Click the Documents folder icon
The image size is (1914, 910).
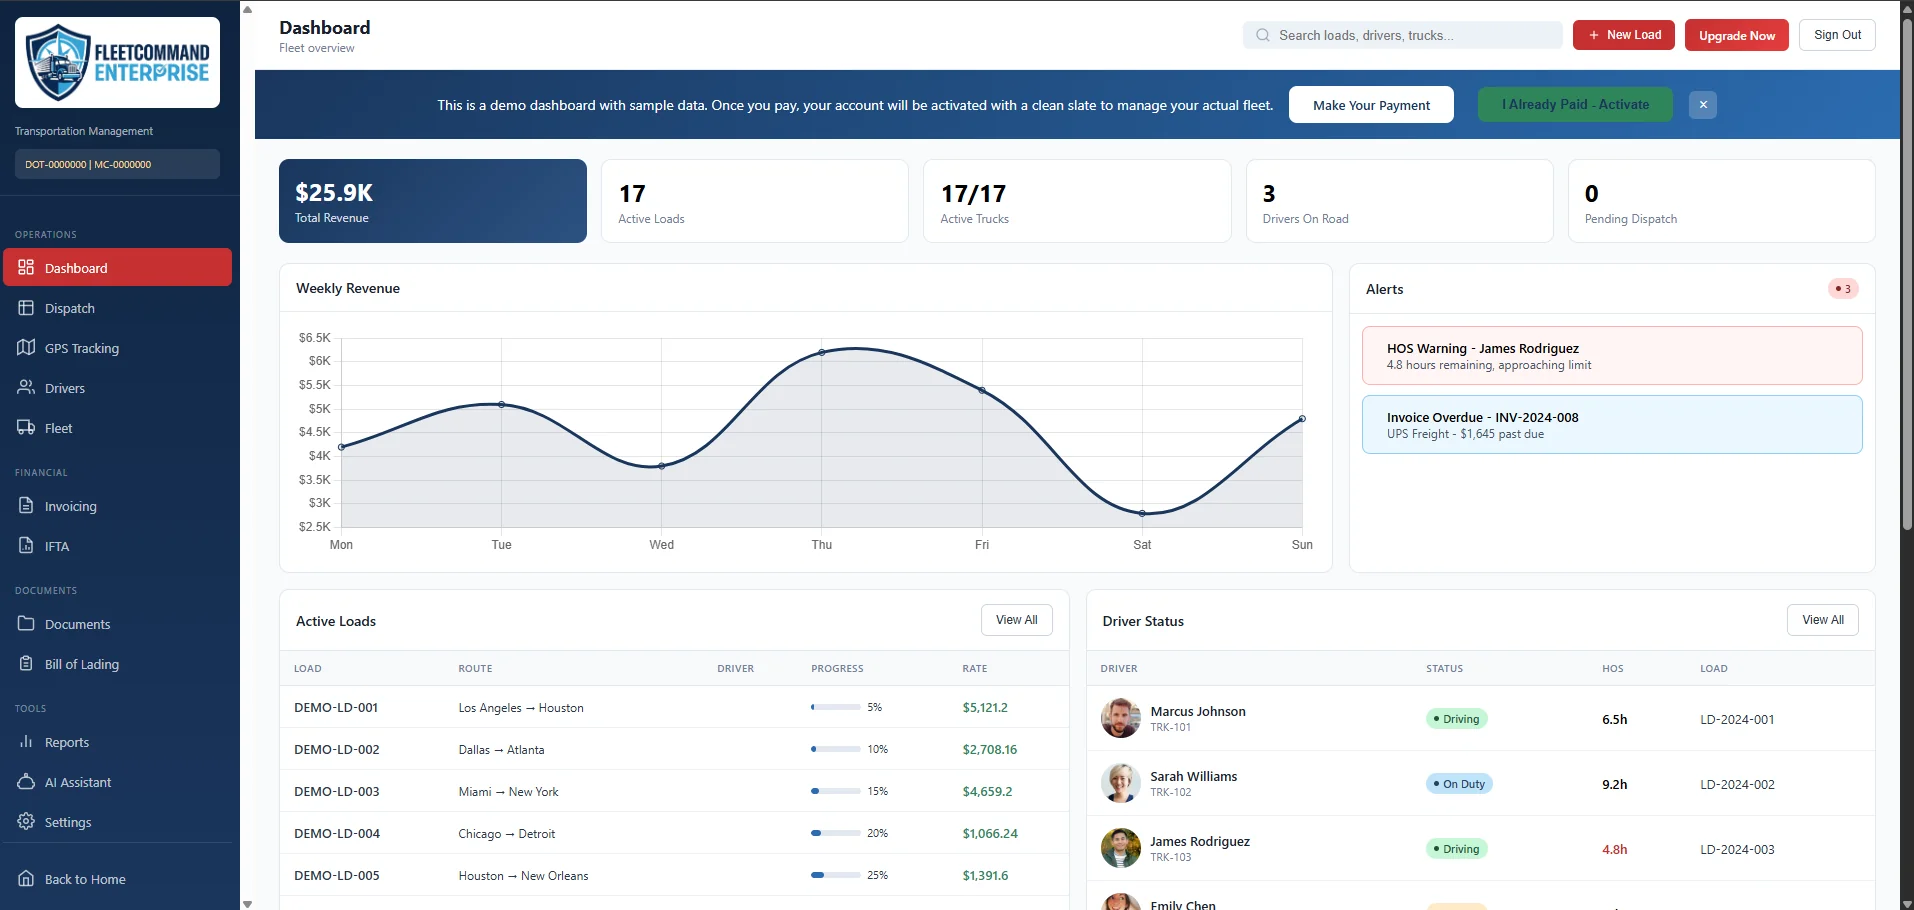coord(26,623)
